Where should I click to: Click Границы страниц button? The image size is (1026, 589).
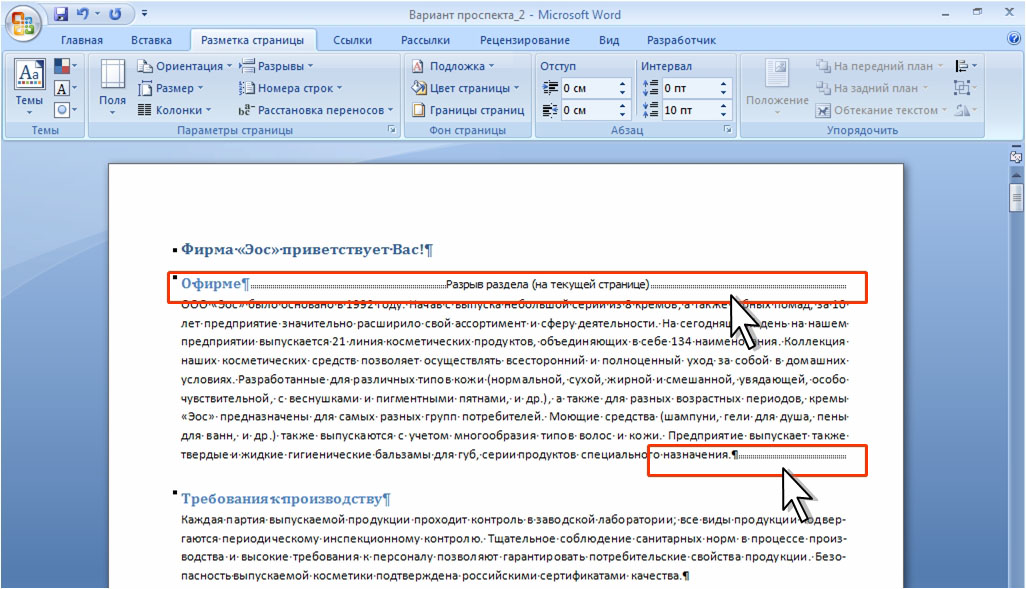click(468, 110)
